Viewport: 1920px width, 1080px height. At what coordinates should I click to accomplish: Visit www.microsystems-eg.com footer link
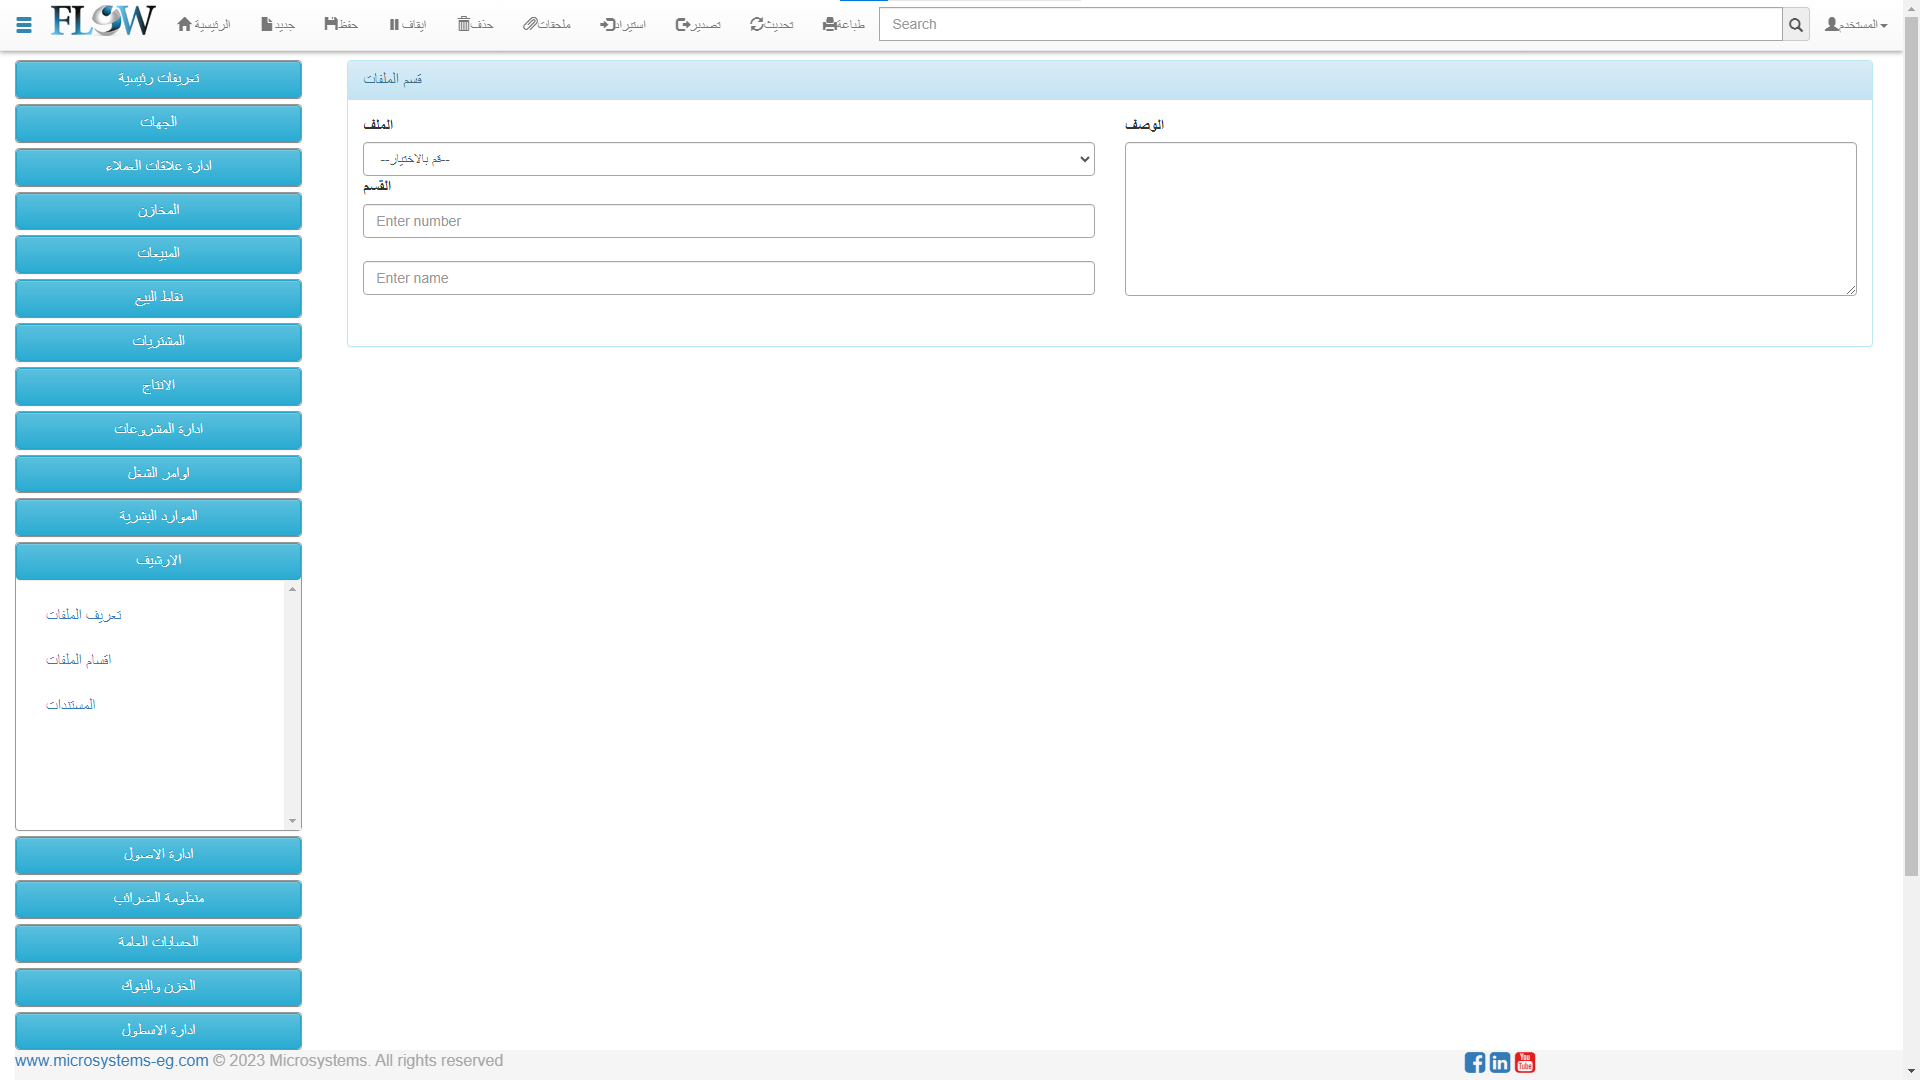pyautogui.click(x=112, y=1060)
